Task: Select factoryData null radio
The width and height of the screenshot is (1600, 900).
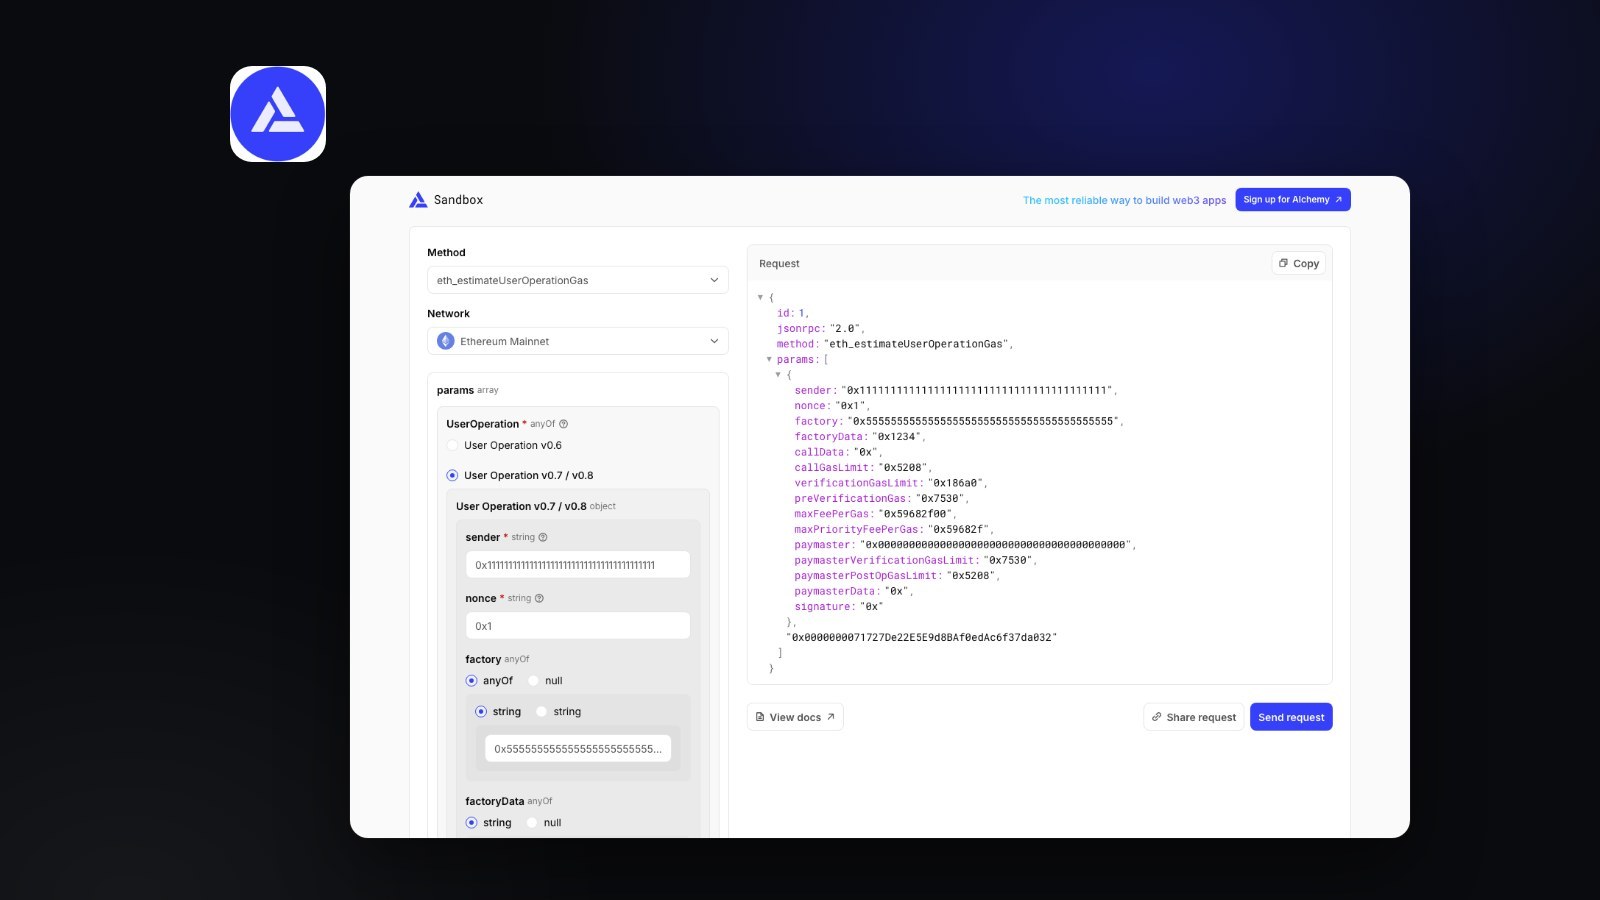Action: [x=532, y=822]
